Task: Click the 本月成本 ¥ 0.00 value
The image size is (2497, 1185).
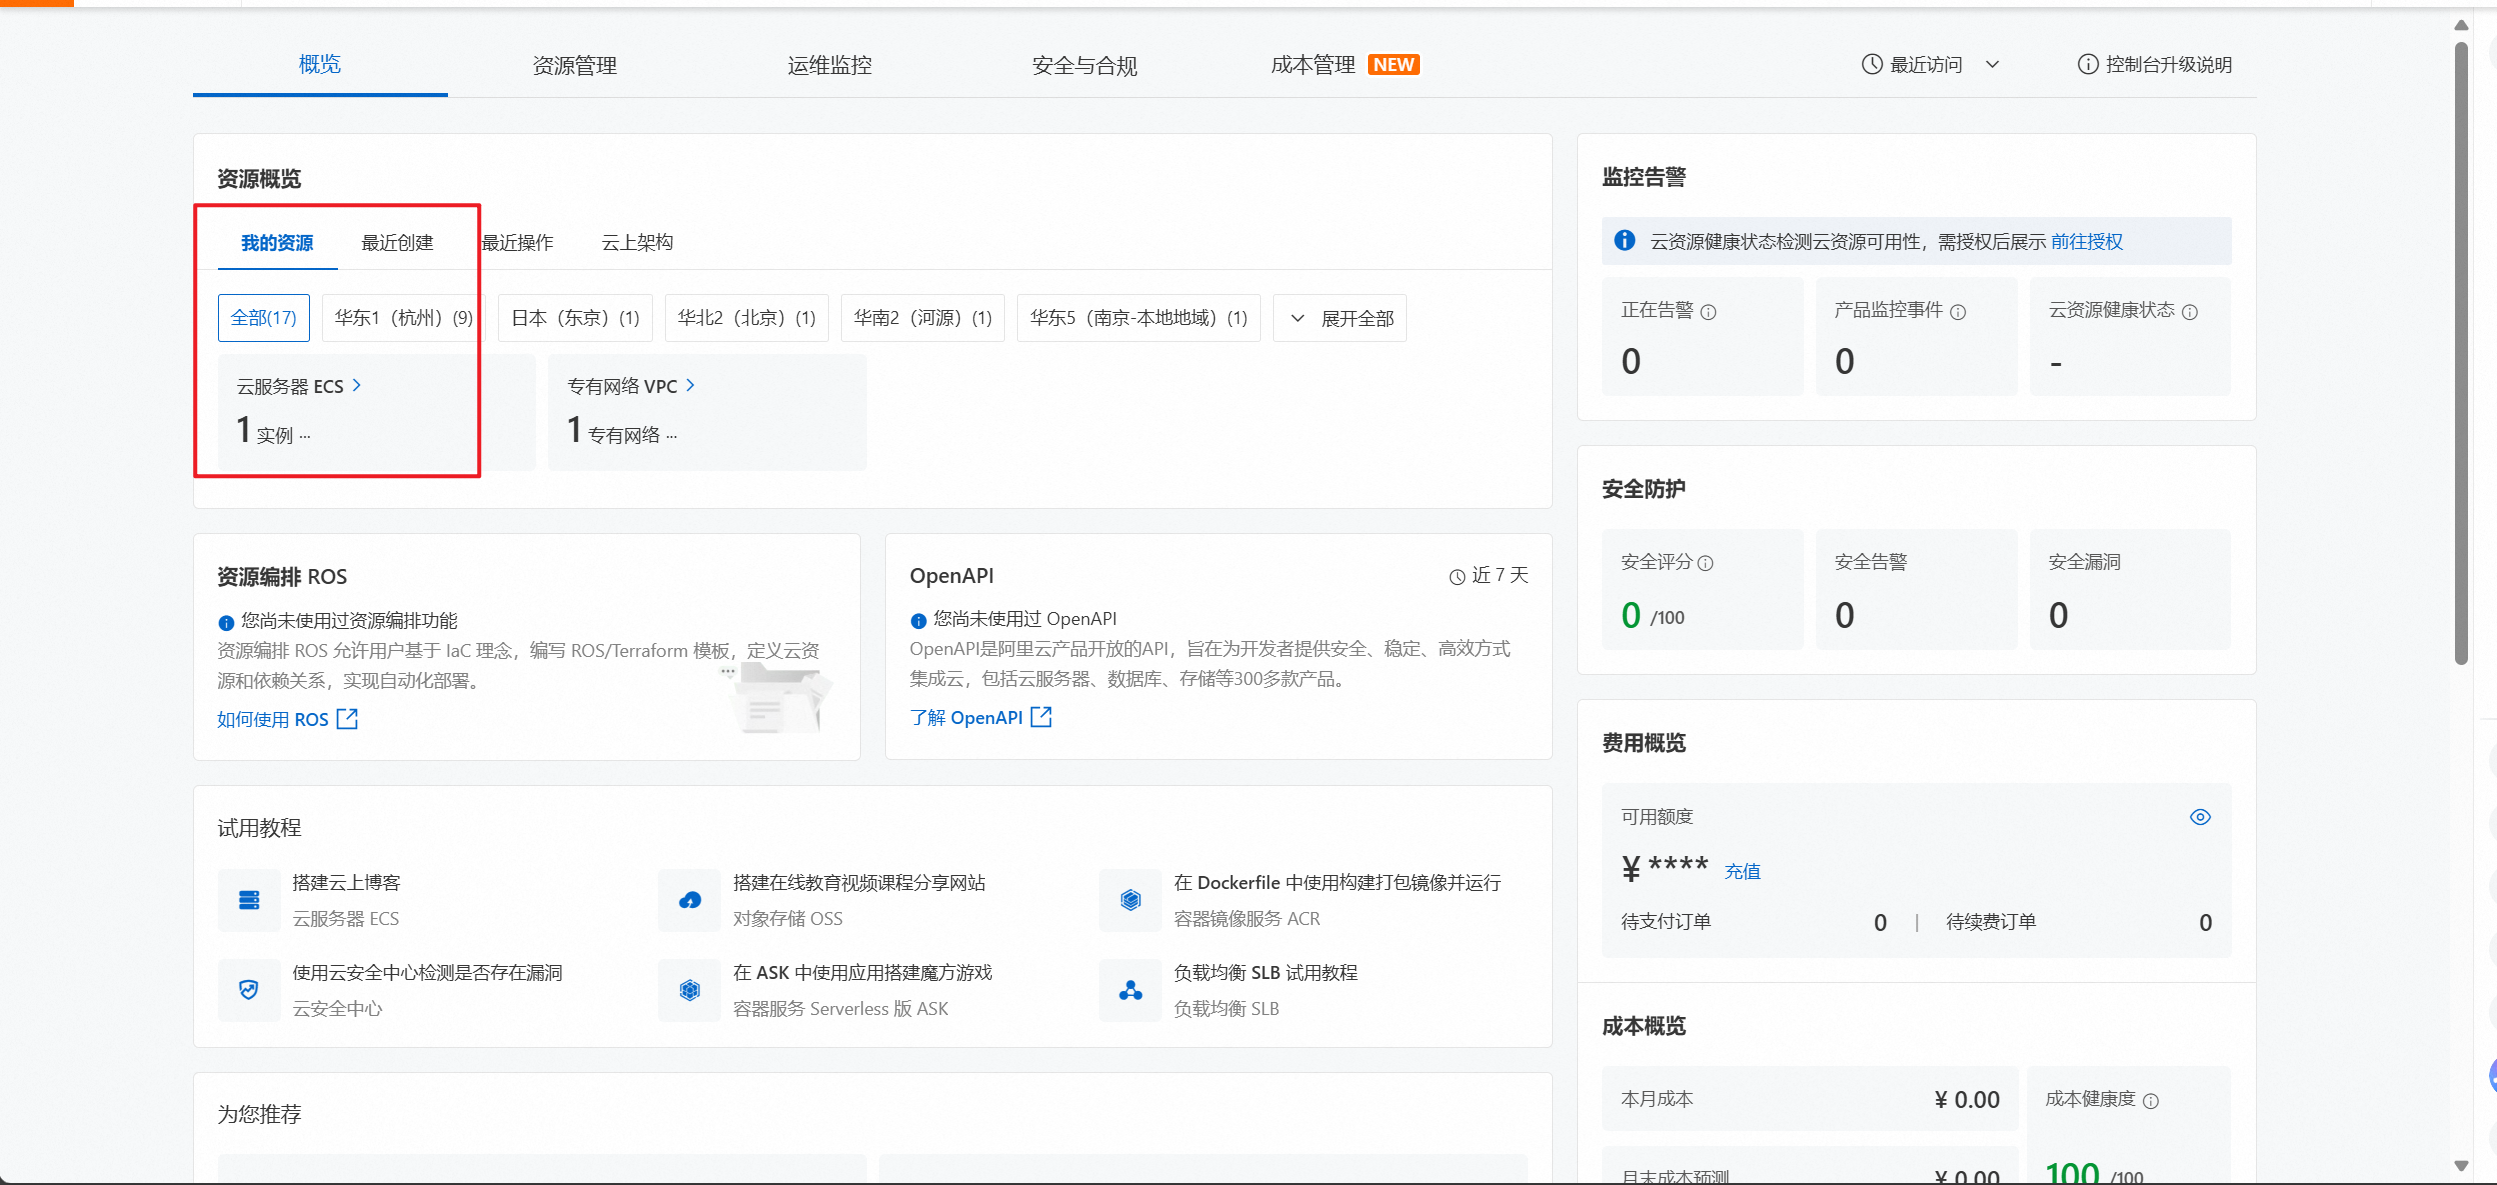Action: pyautogui.click(x=1967, y=1100)
